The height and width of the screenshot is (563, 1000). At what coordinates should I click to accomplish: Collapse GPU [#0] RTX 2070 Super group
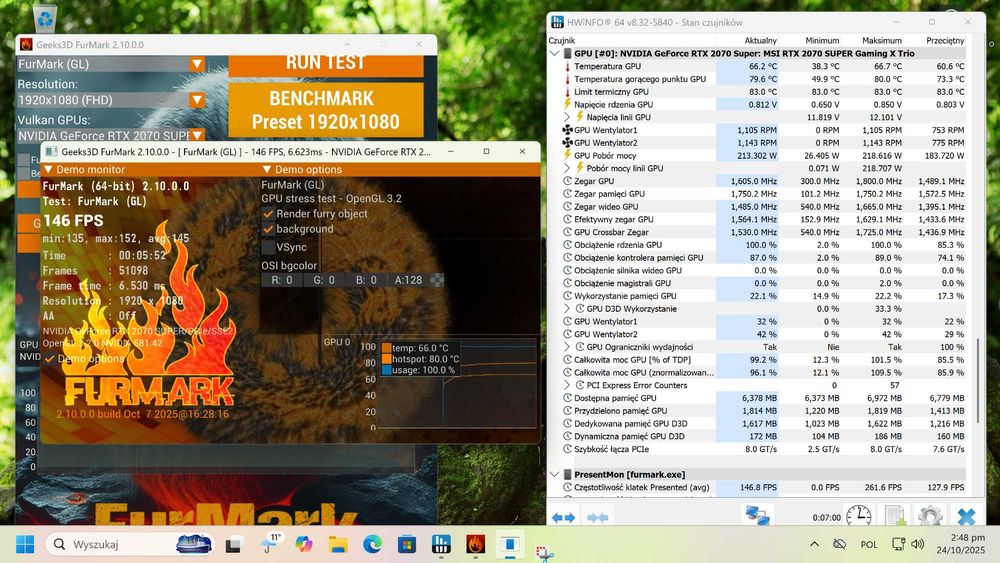click(x=554, y=54)
